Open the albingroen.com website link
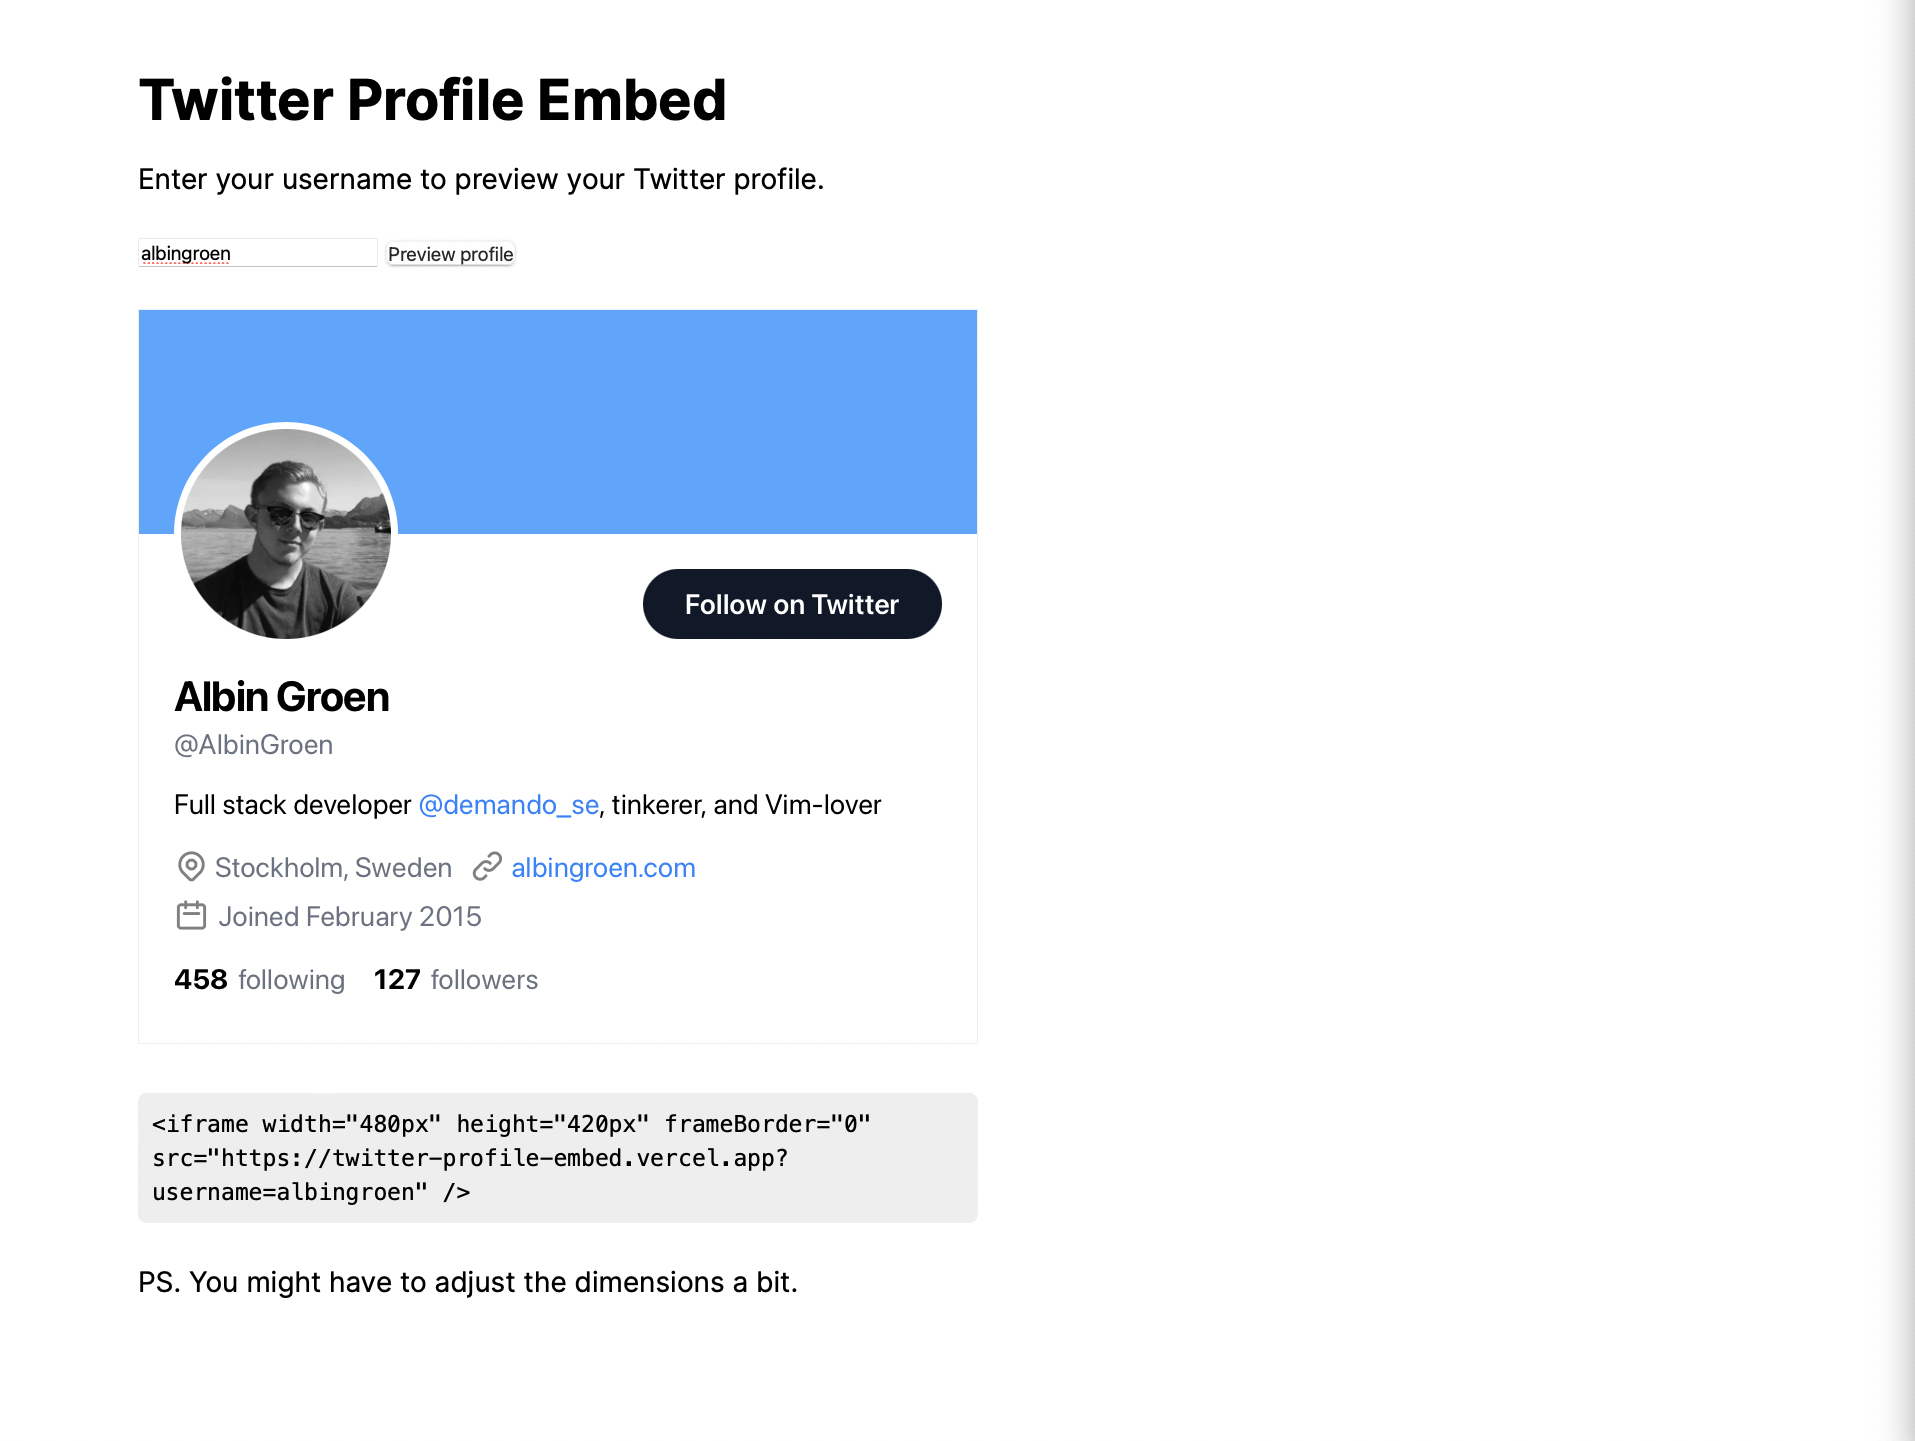Screen dimensions: 1915x1441 [602, 867]
